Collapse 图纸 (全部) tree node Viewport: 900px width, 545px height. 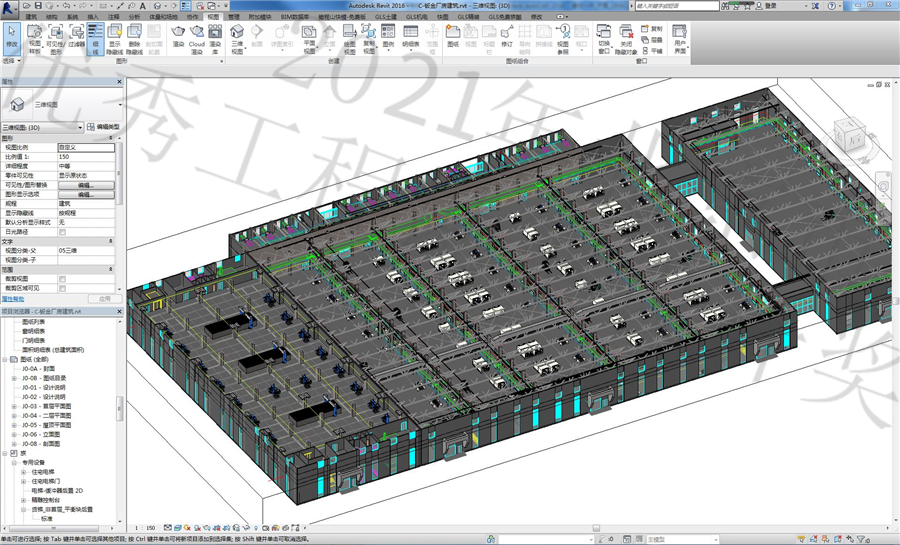click(x=5, y=359)
